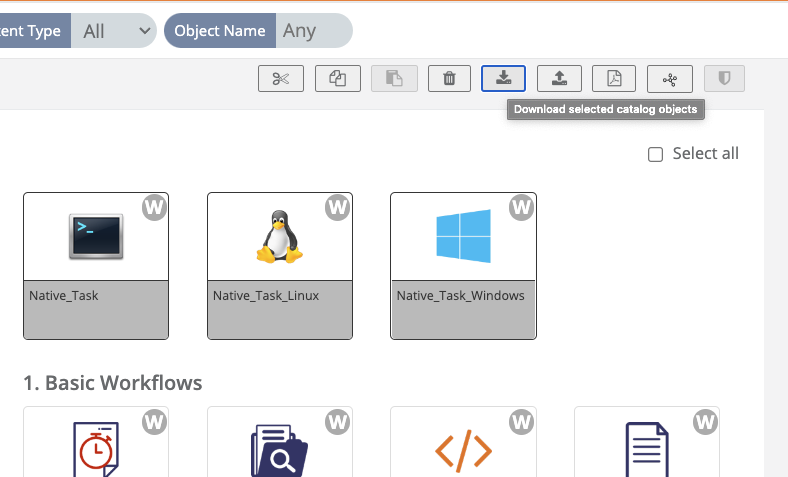Click the upload toolbar button

[559, 78]
